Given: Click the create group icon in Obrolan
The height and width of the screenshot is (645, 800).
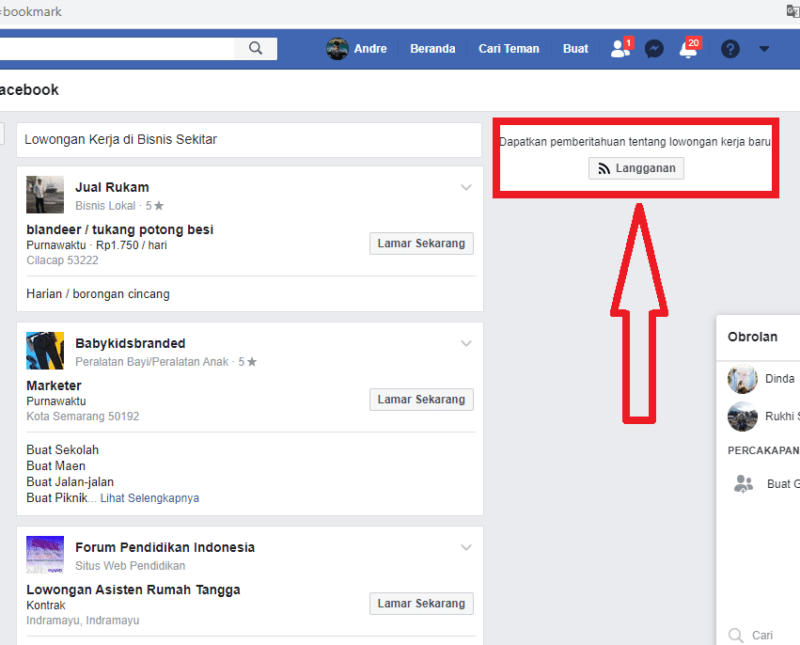Looking at the screenshot, I should coord(743,484).
